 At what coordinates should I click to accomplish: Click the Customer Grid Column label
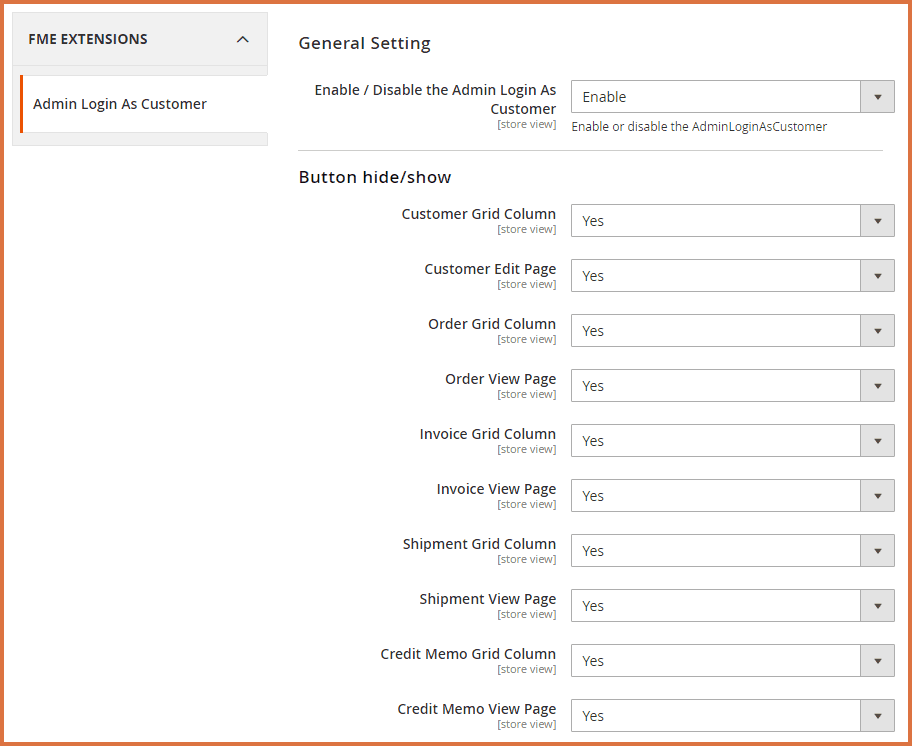478,214
